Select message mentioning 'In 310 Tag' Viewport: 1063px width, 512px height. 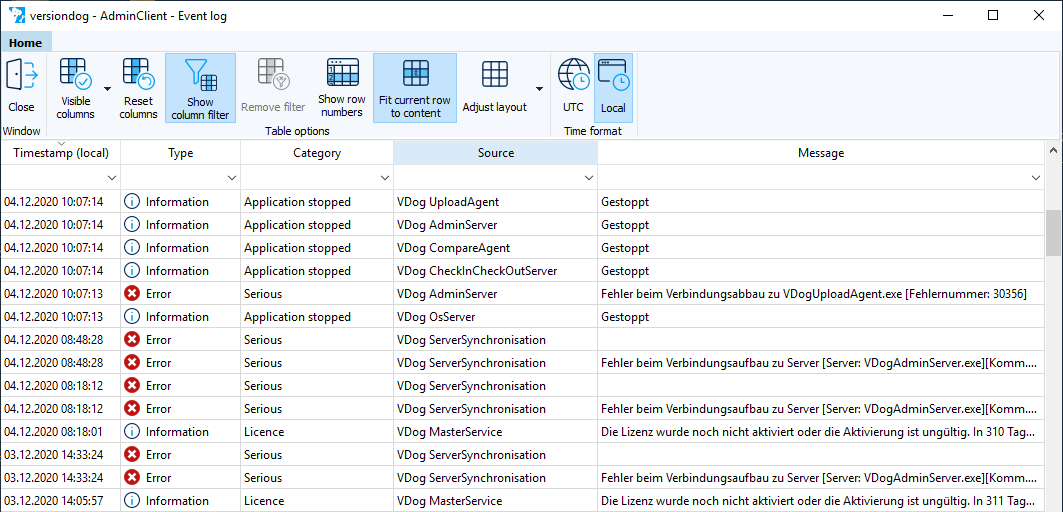[x=819, y=431]
